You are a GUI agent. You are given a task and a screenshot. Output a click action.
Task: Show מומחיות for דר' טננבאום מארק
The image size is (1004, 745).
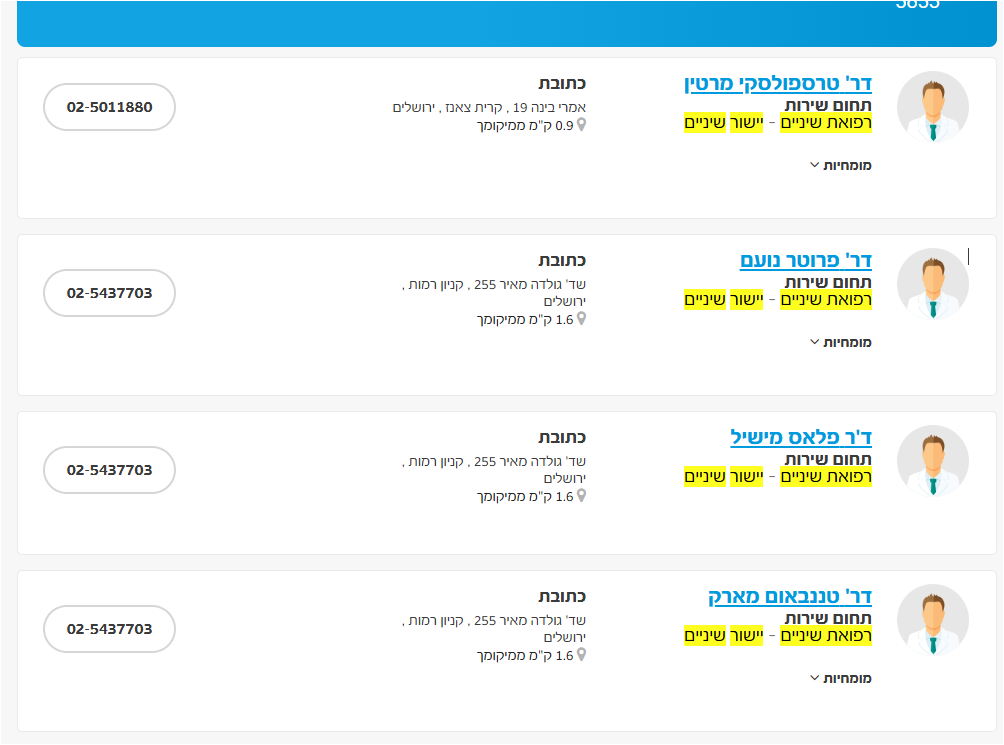tap(841, 678)
